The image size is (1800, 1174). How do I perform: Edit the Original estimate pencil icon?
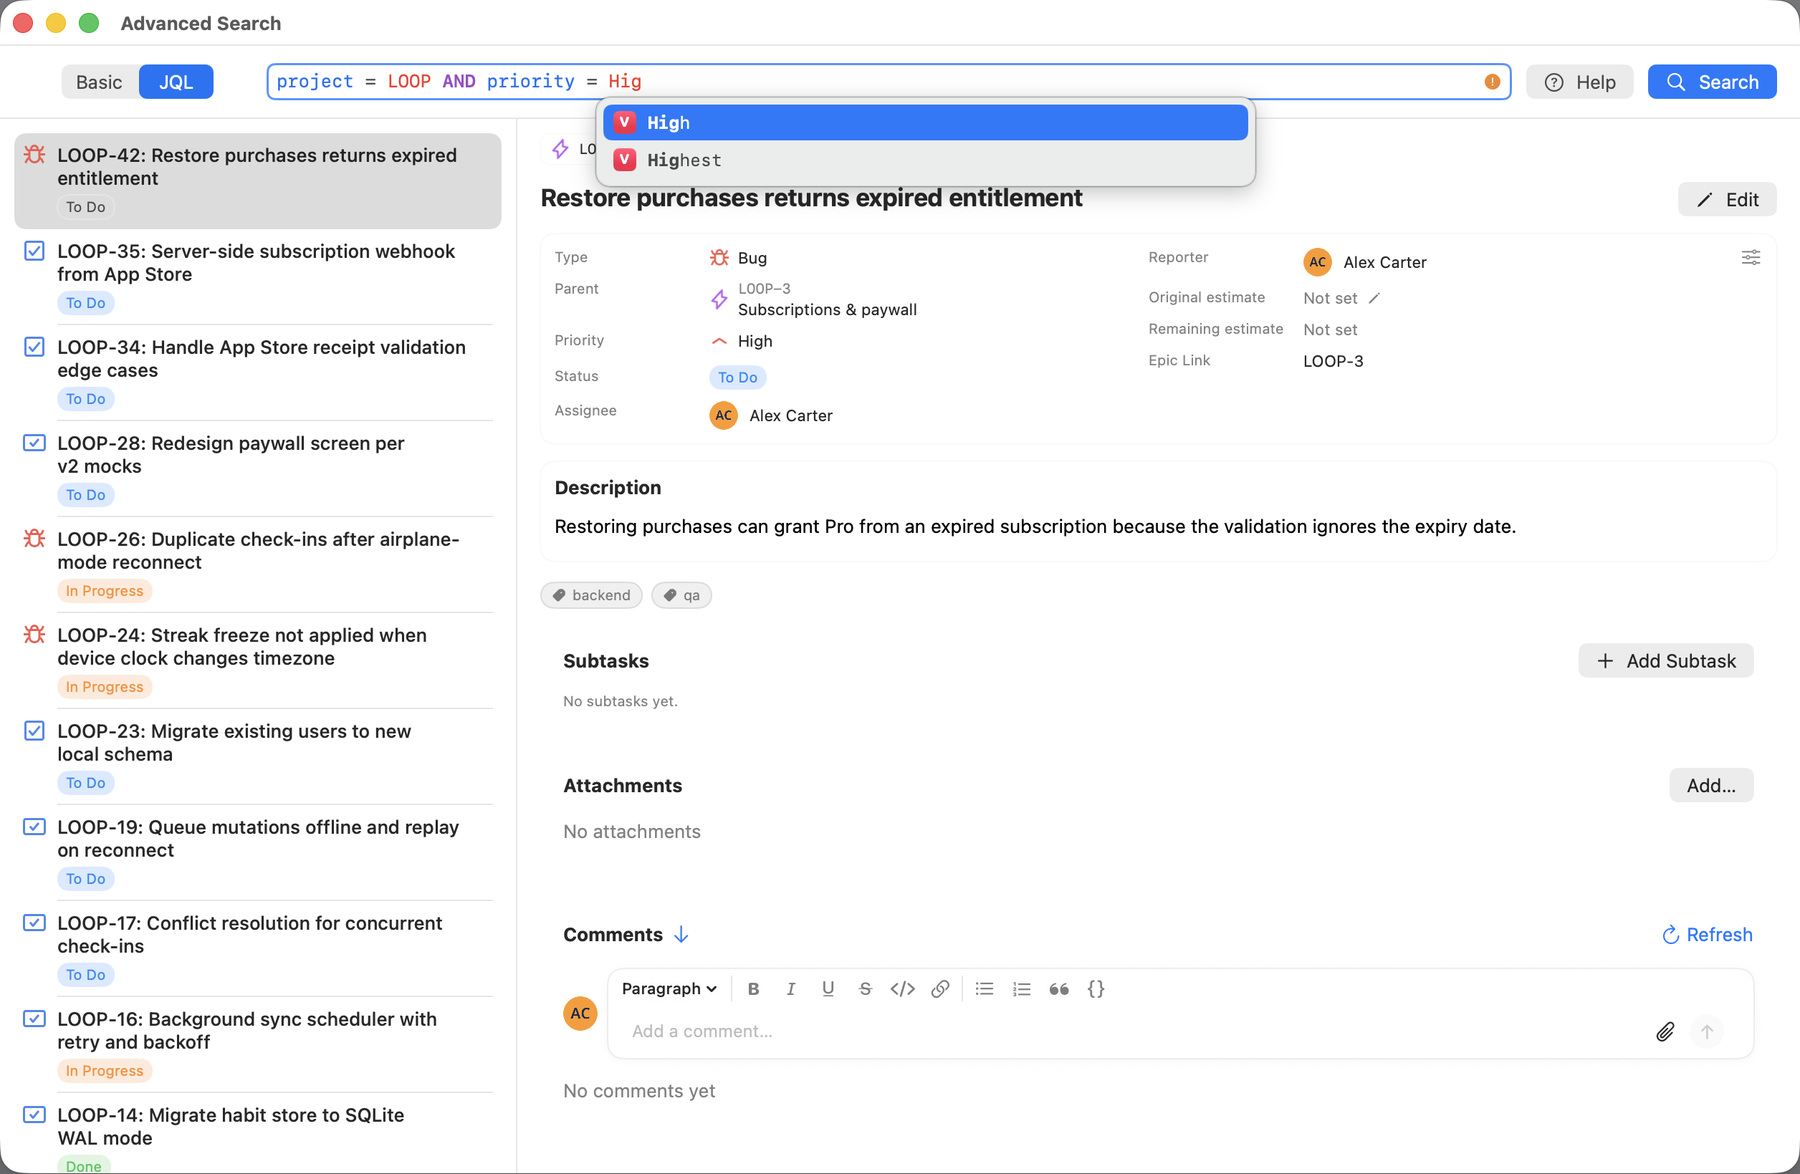pyautogui.click(x=1374, y=298)
